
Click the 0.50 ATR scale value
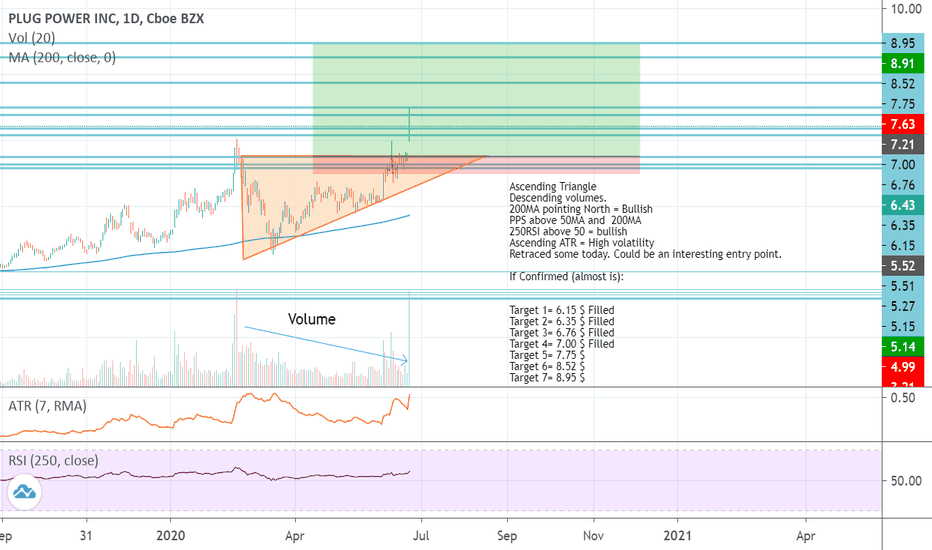[903, 397]
